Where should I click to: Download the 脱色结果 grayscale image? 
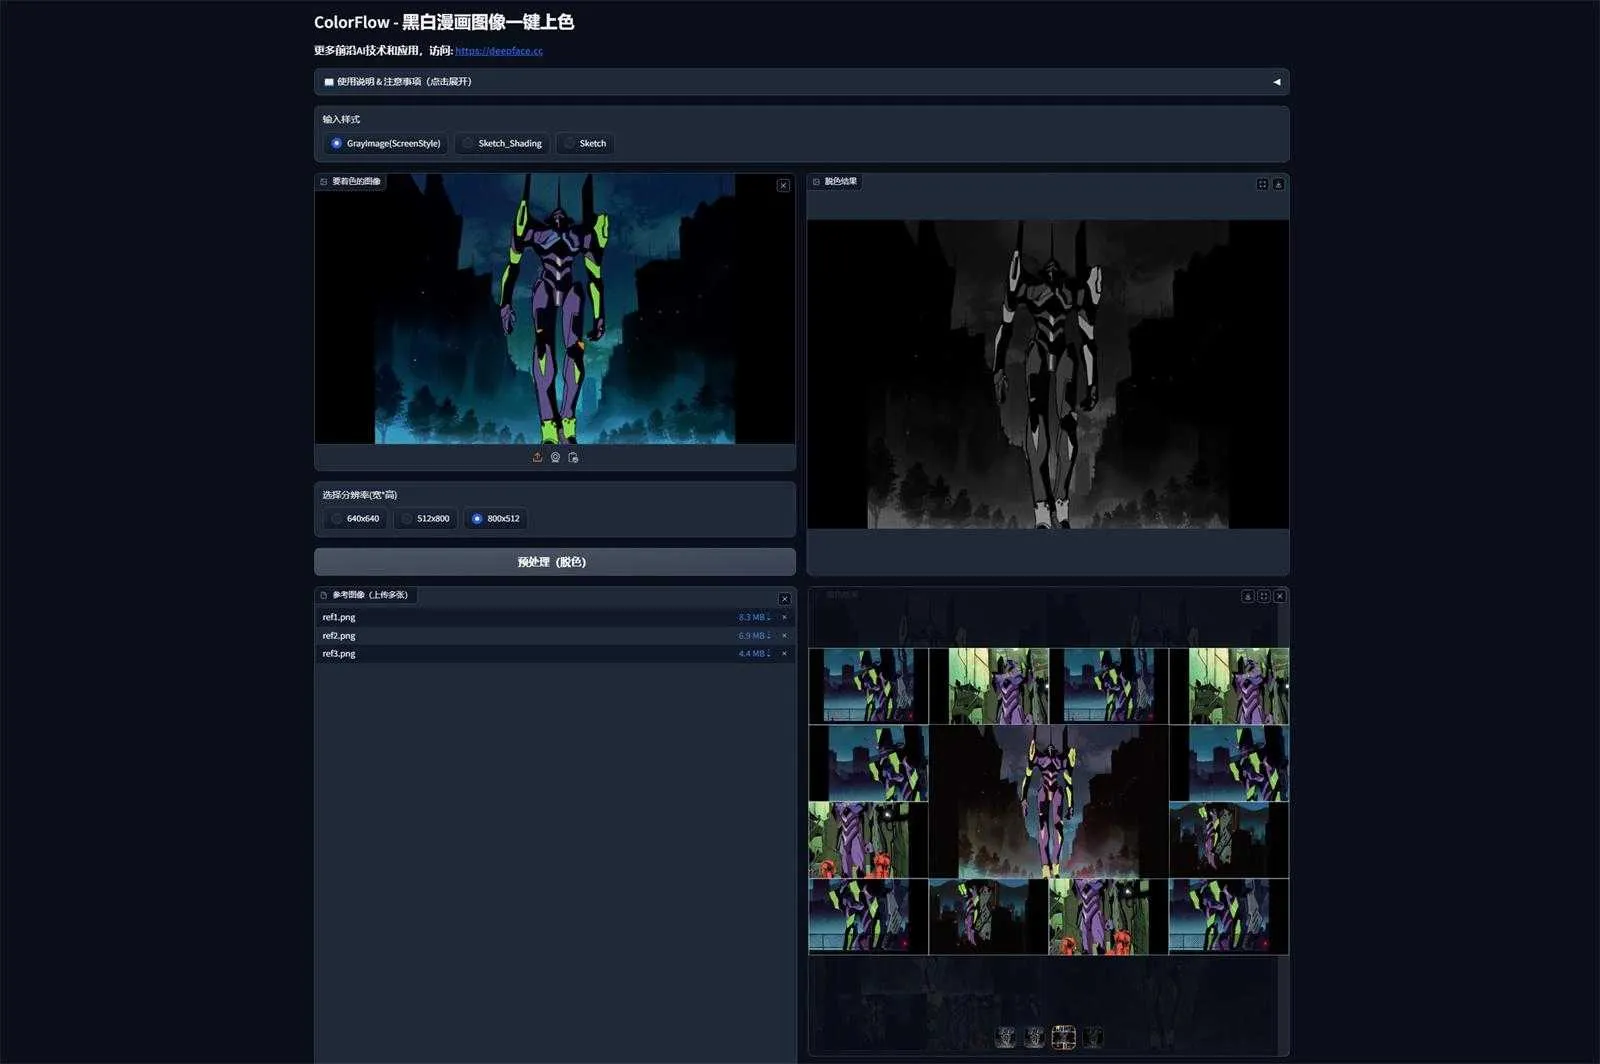point(1279,184)
